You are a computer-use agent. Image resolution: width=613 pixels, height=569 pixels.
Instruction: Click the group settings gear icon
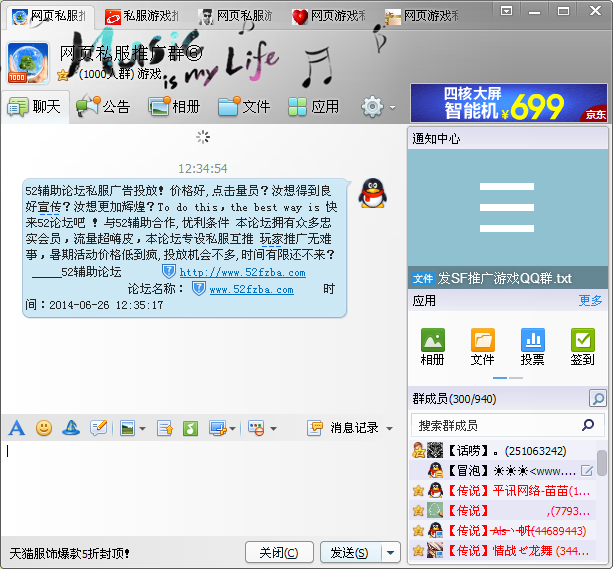[372, 106]
